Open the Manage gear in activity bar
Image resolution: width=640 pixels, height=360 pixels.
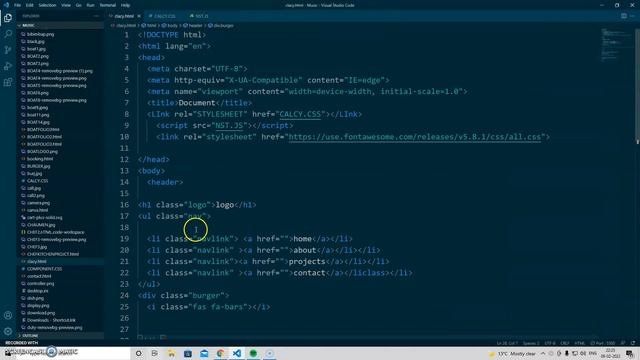[8, 331]
